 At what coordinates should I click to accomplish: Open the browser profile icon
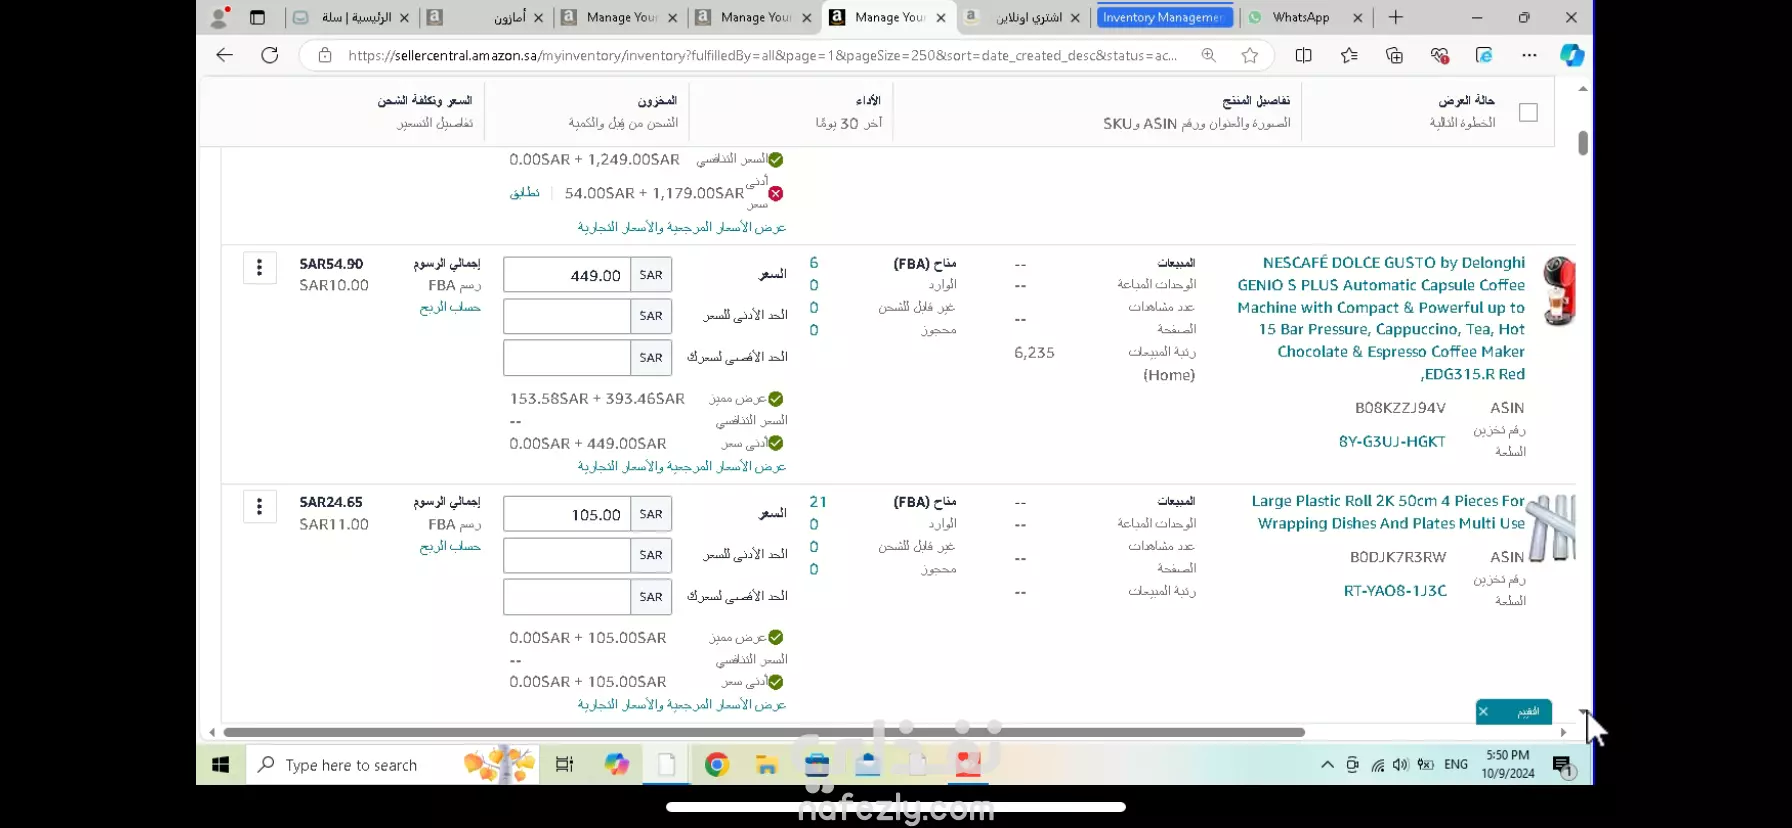click(x=219, y=17)
